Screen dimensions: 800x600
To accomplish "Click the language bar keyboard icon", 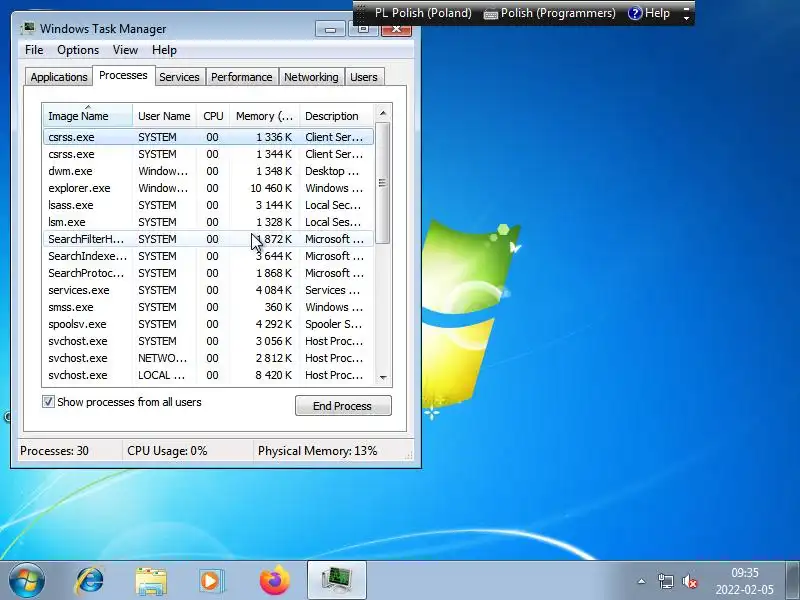I will pyautogui.click(x=490, y=14).
